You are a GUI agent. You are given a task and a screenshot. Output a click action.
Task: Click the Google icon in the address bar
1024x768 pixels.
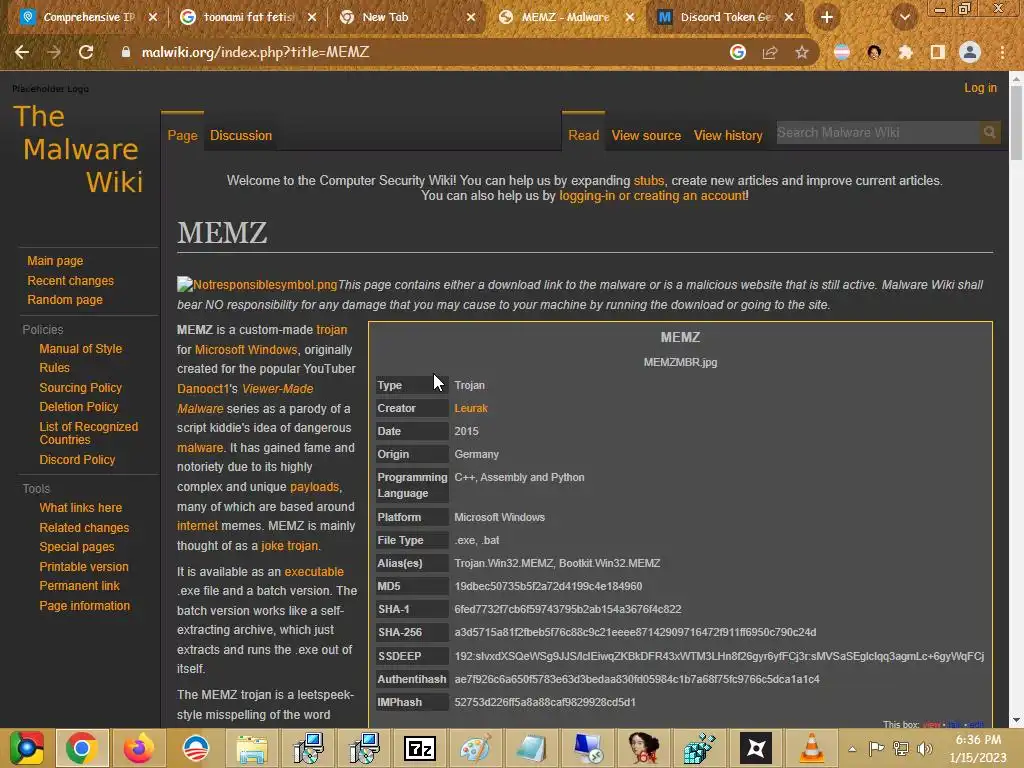(738, 52)
